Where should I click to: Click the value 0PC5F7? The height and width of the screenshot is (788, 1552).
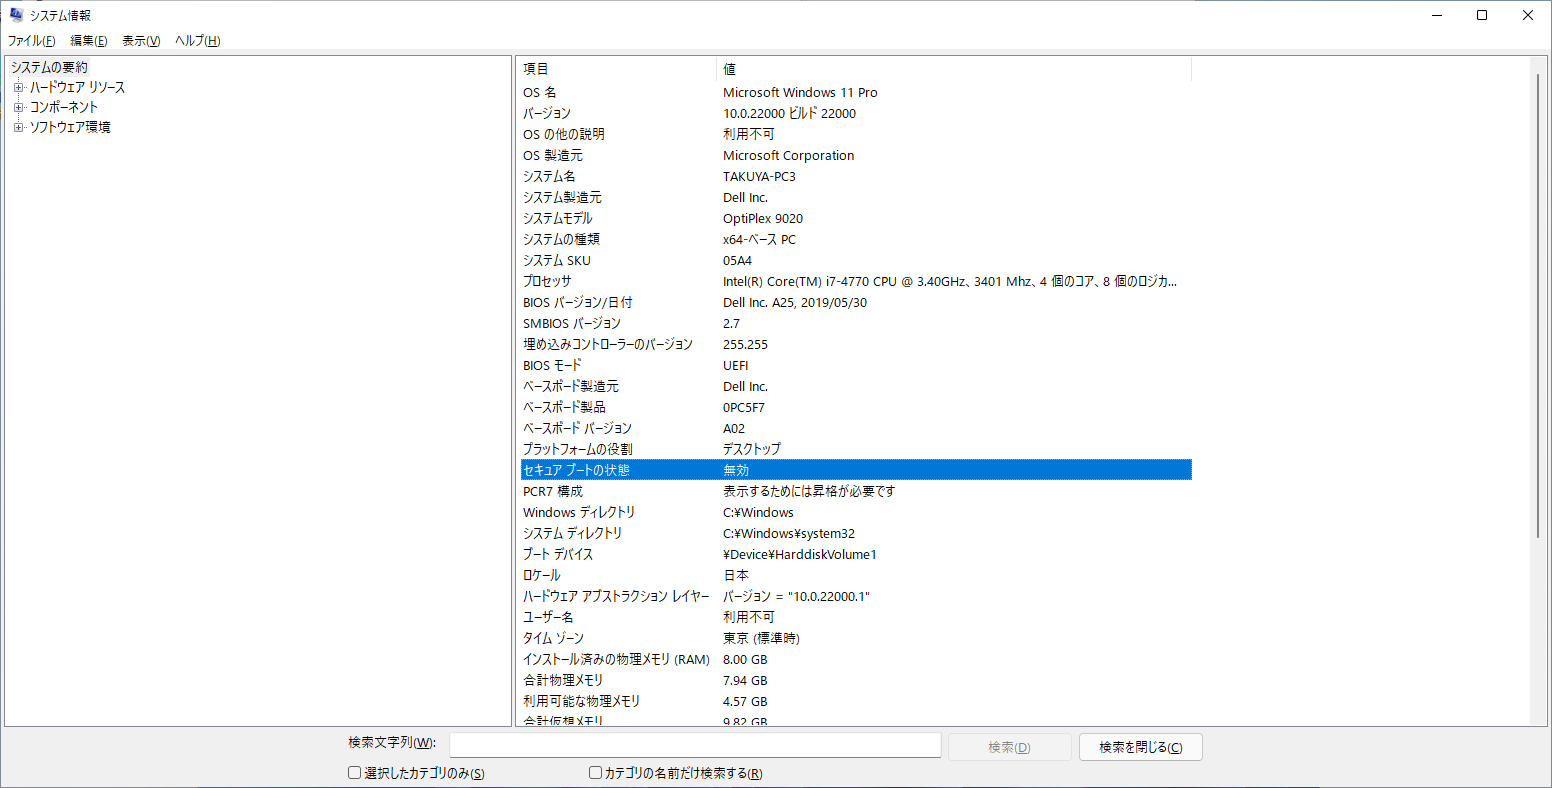744,407
